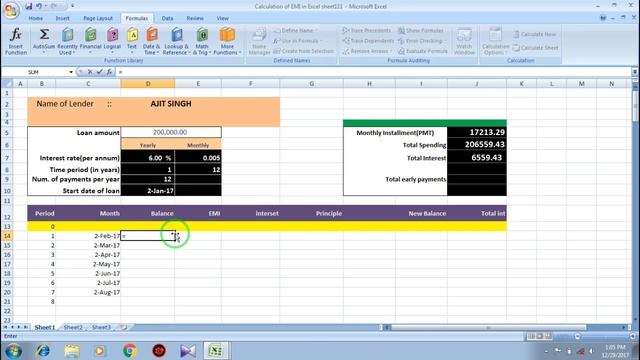
Task: Undo using Quick Access toolbar
Action: click(x=39, y=6)
